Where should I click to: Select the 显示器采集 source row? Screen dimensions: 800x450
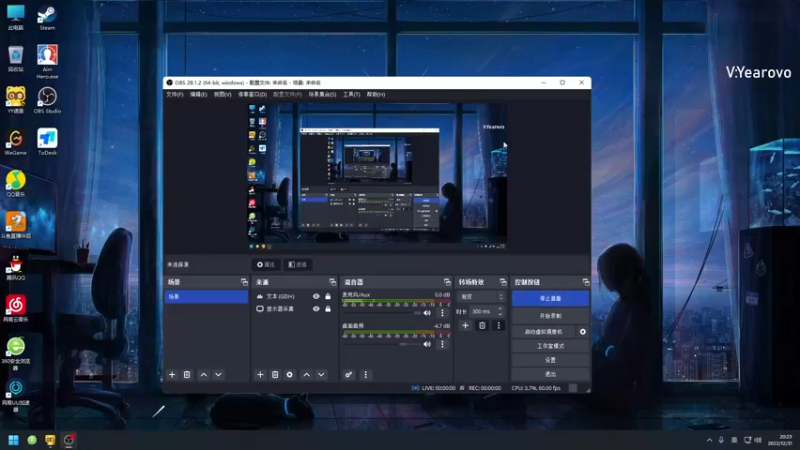294,309
